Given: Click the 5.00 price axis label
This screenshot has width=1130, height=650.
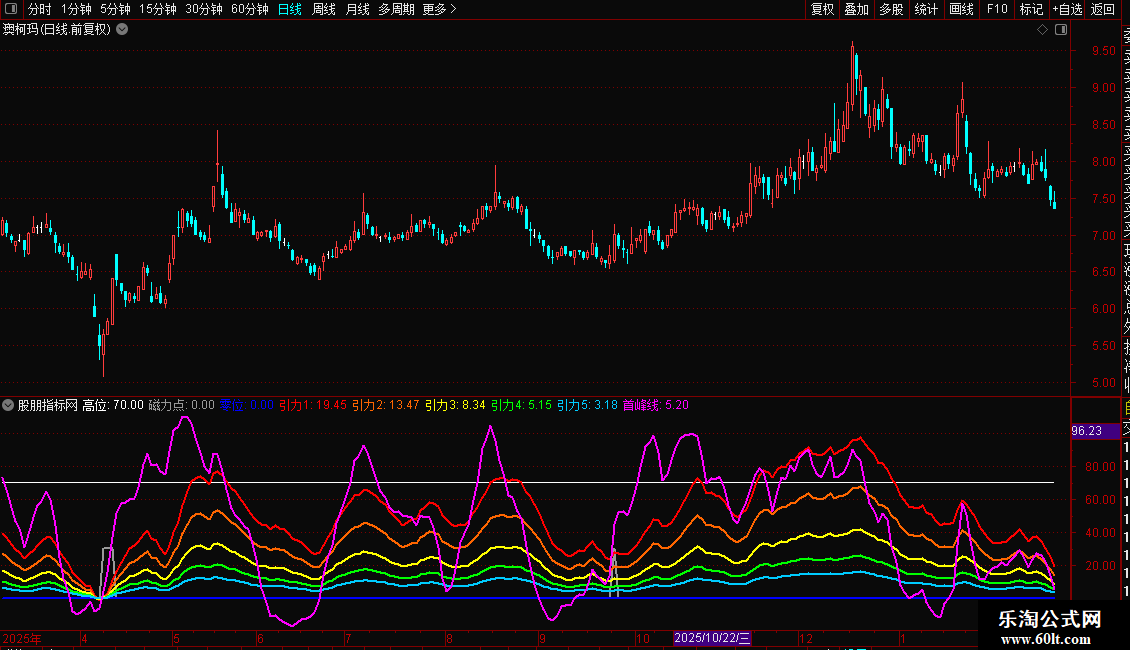Looking at the screenshot, I should coord(1103,383).
